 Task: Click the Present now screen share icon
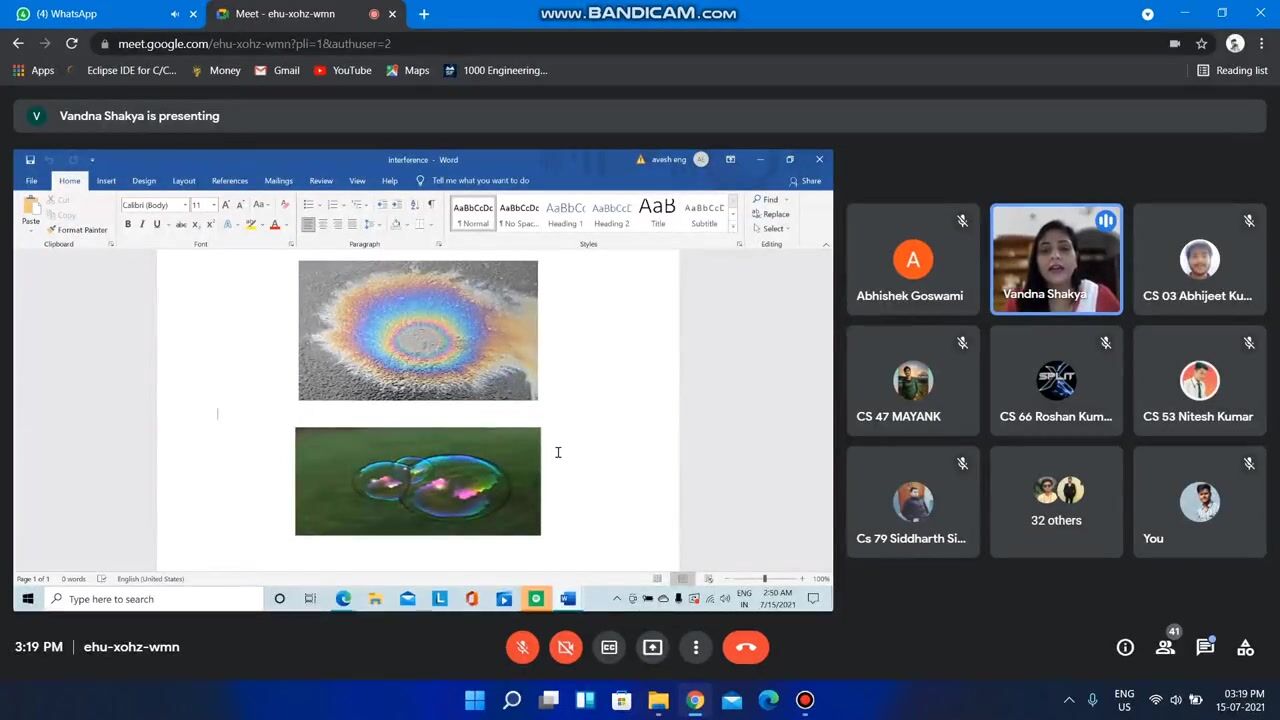coord(652,647)
